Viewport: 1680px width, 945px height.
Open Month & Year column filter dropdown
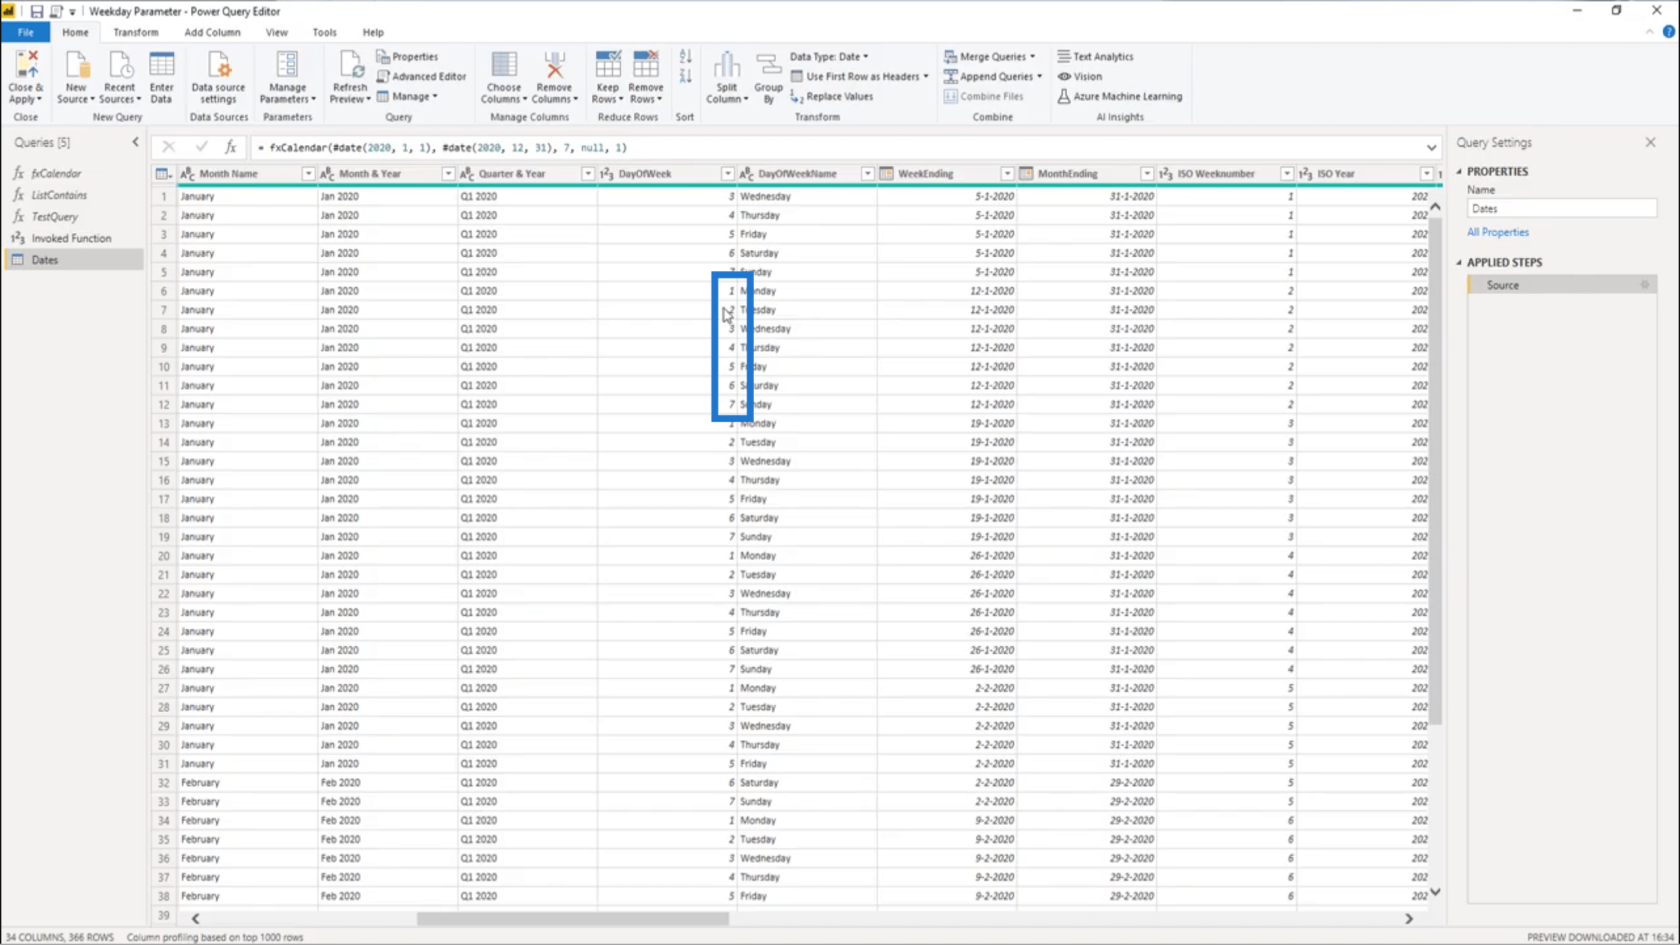(x=448, y=174)
